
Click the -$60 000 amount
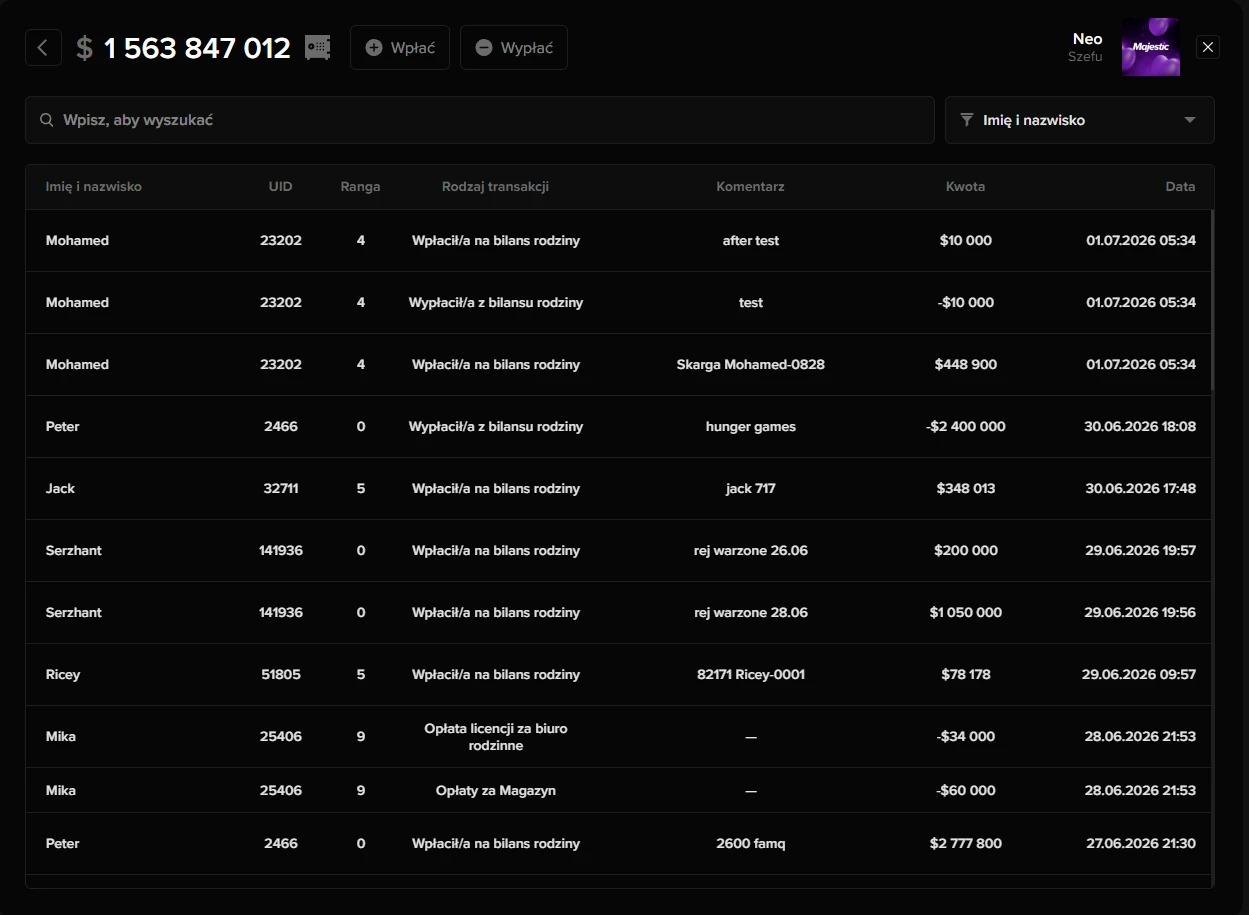point(966,791)
